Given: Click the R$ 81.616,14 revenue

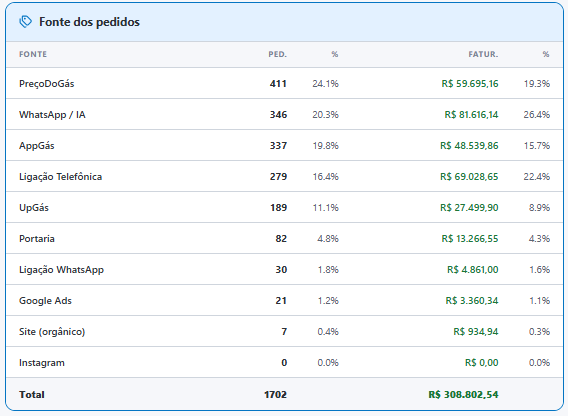Looking at the screenshot, I should click(471, 115).
